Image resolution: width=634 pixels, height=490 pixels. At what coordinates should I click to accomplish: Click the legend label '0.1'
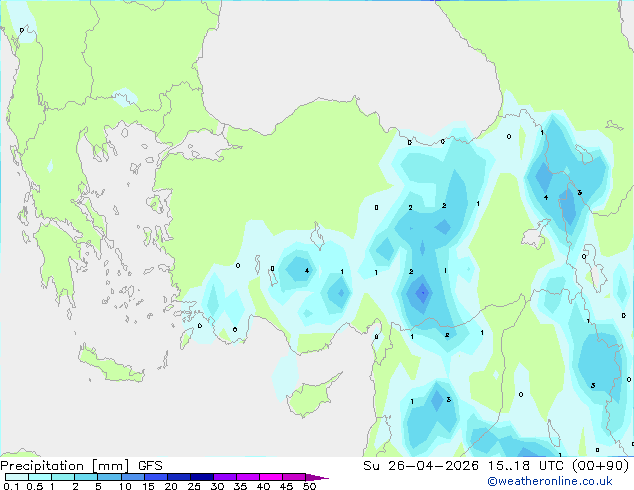[x=11, y=486]
